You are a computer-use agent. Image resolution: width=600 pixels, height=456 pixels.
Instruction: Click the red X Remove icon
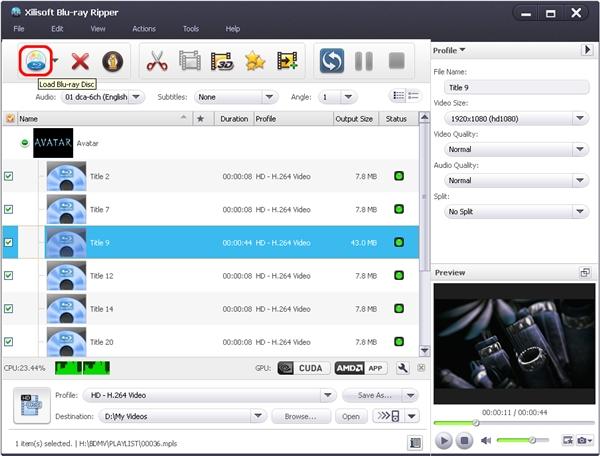(x=80, y=61)
